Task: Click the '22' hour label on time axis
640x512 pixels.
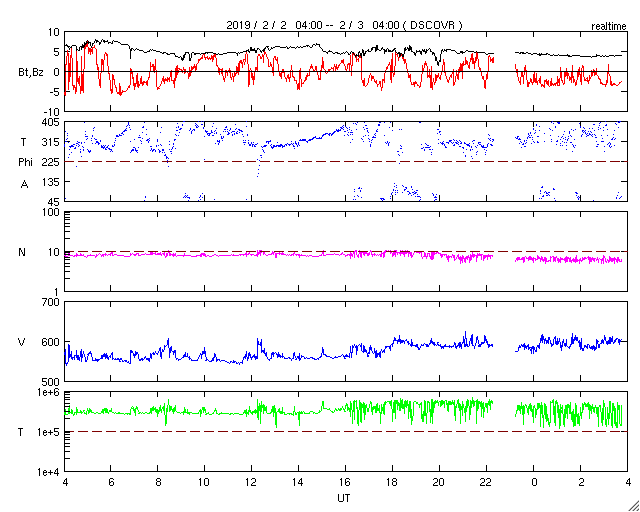Action: 486,483
